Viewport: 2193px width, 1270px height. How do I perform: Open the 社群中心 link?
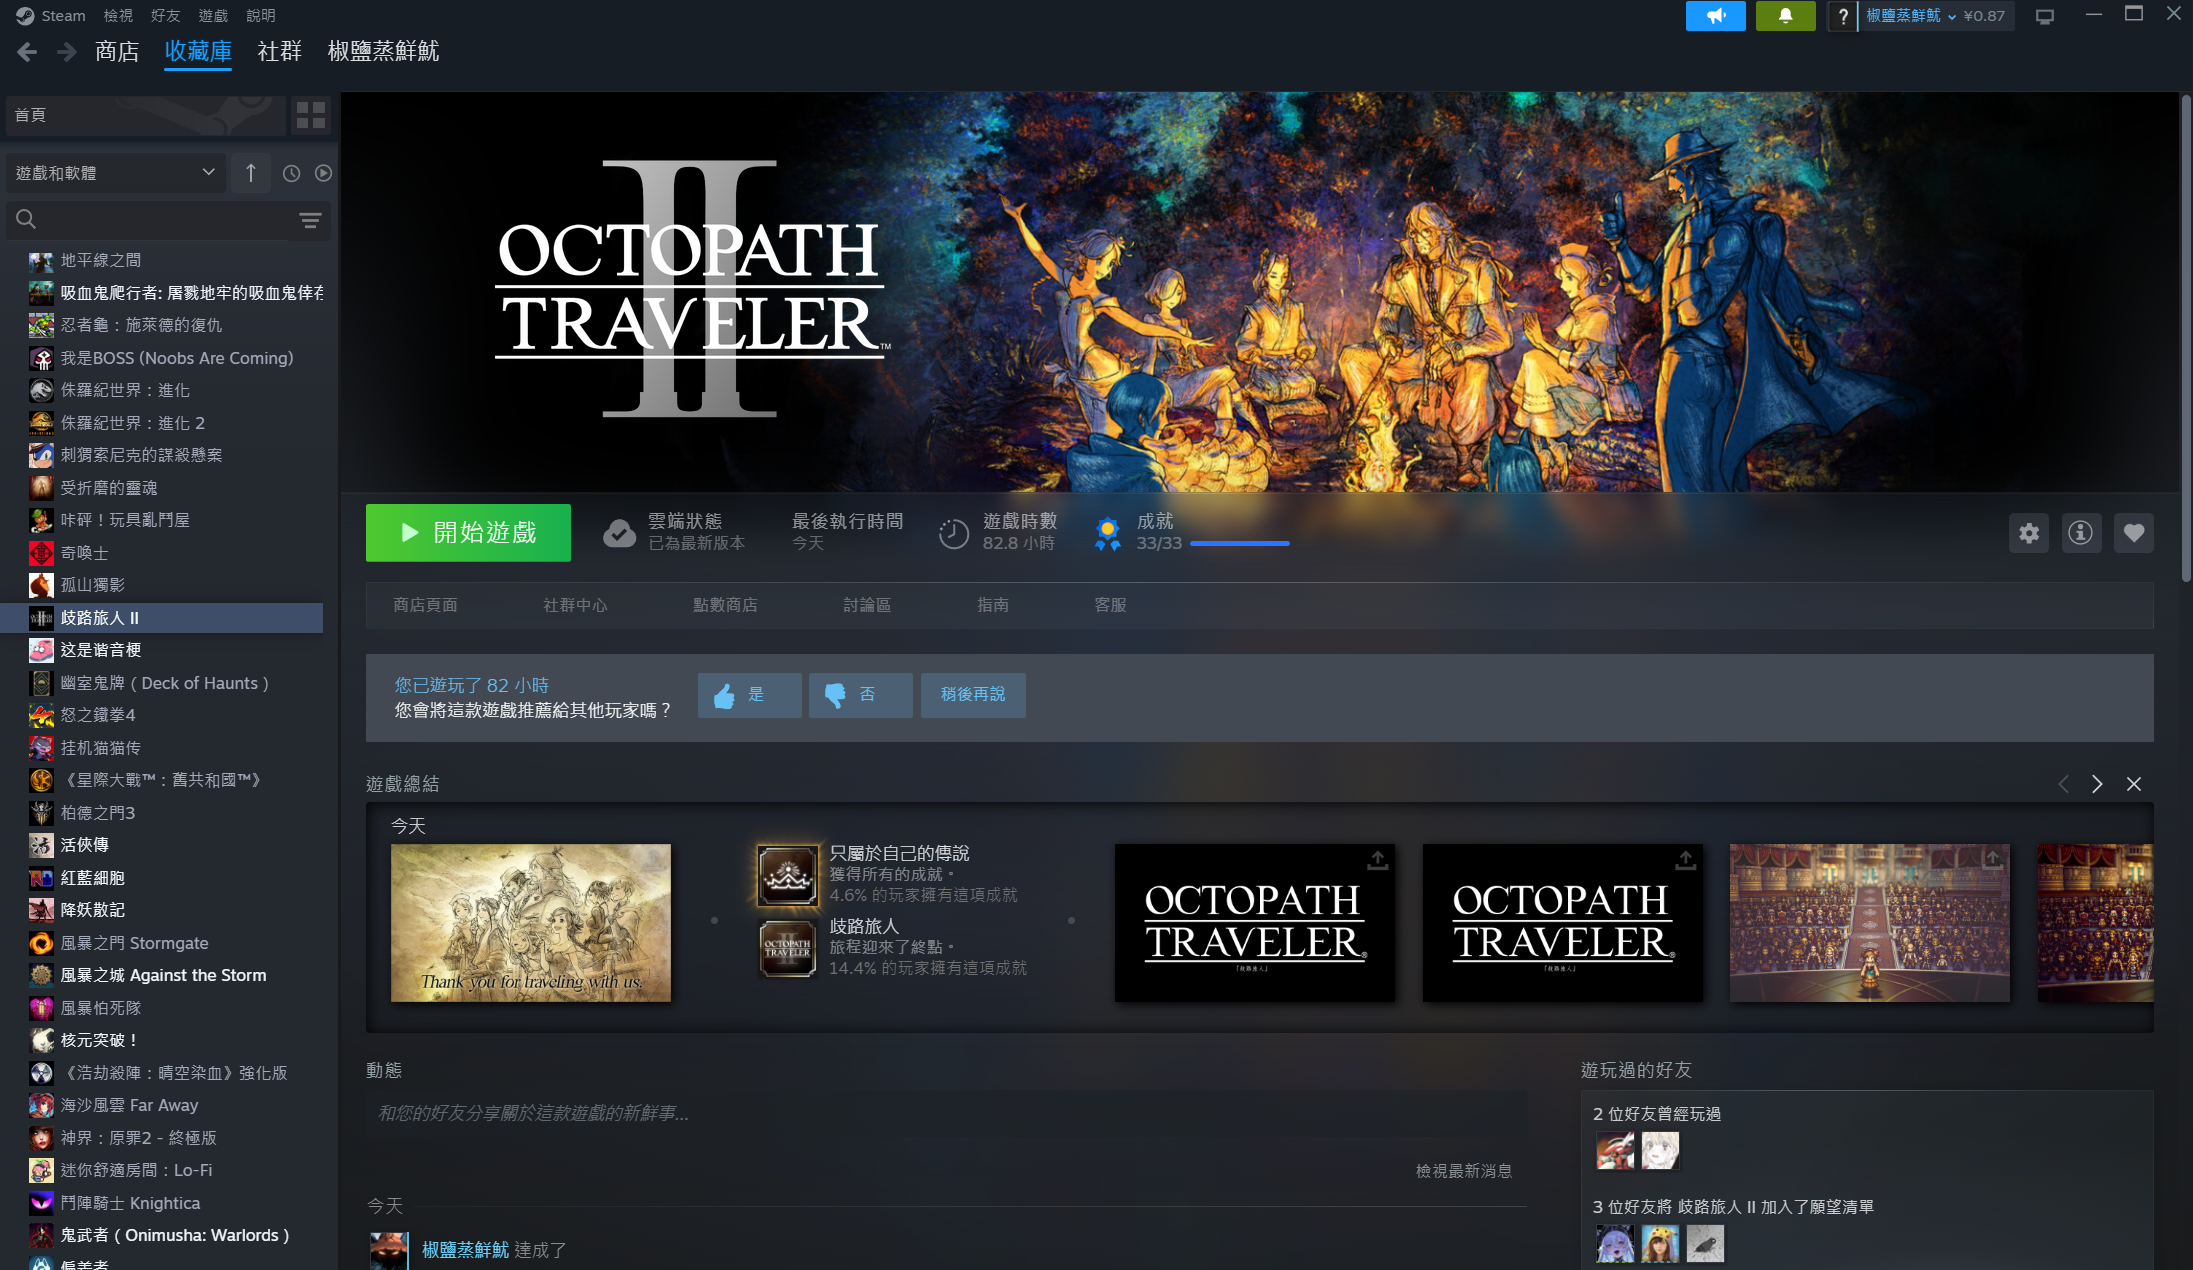(x=575, y=605)
